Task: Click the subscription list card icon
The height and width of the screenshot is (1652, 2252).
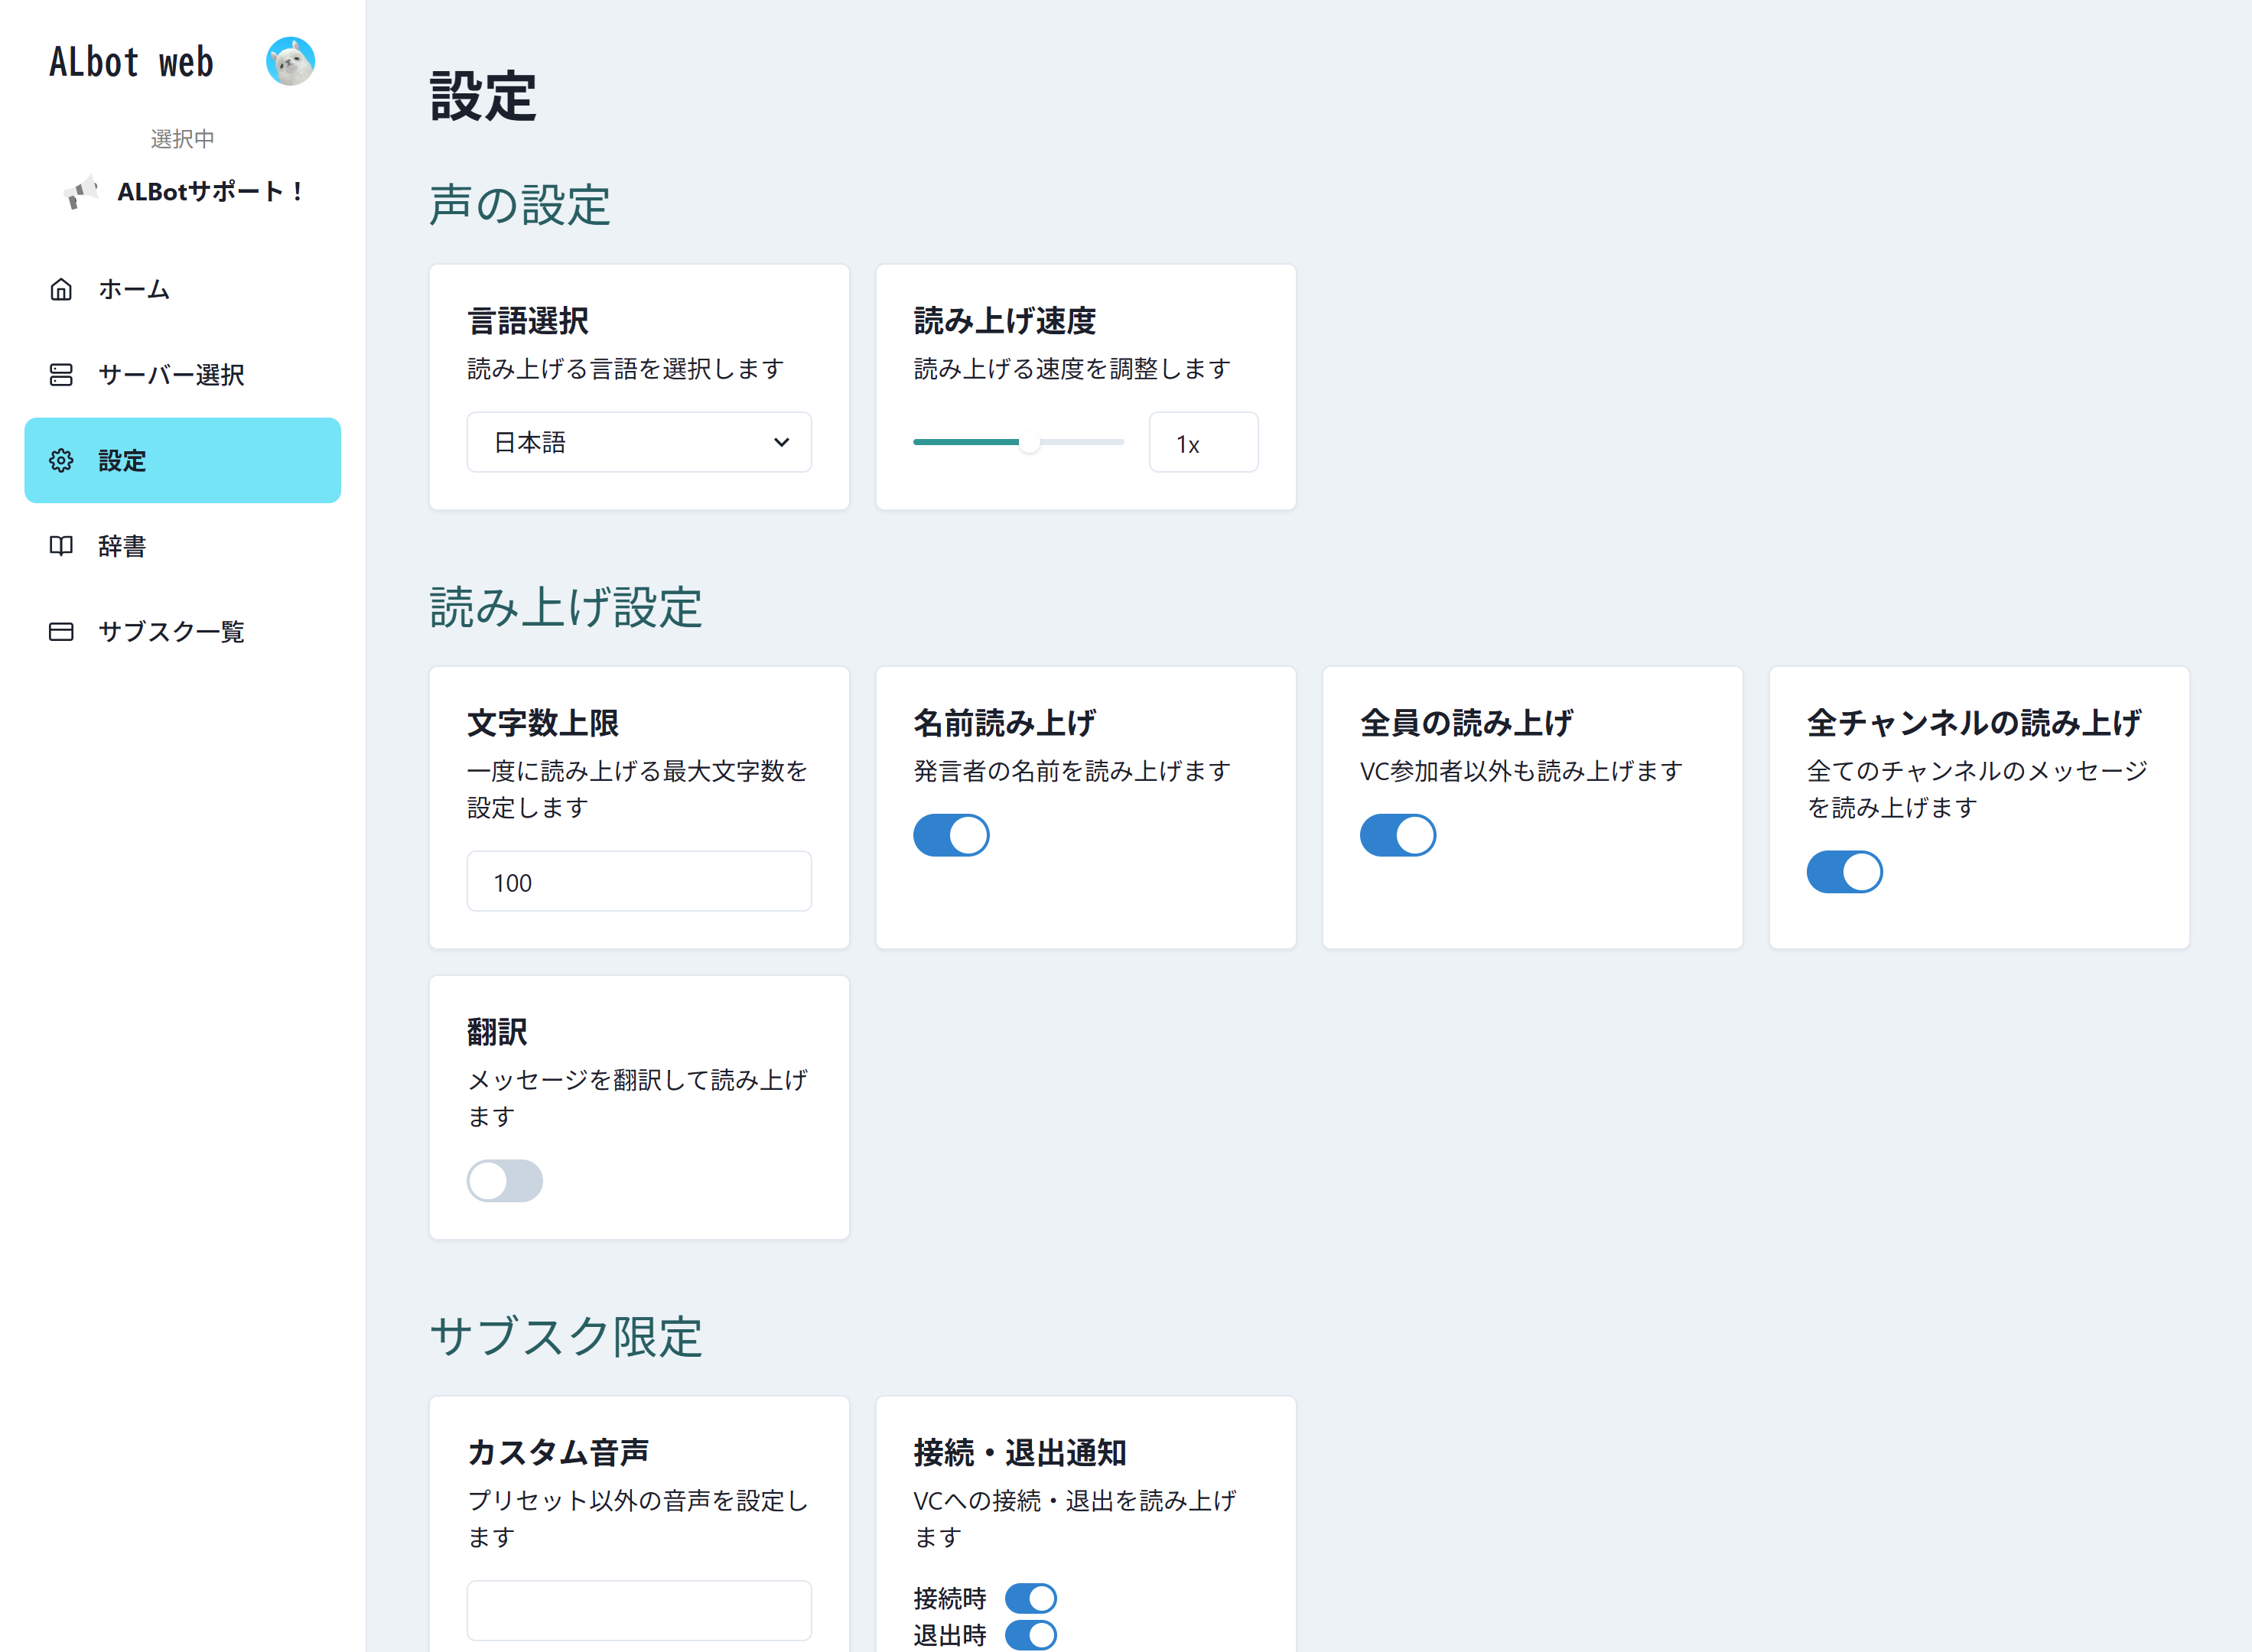Action: (x=60, y=631)
